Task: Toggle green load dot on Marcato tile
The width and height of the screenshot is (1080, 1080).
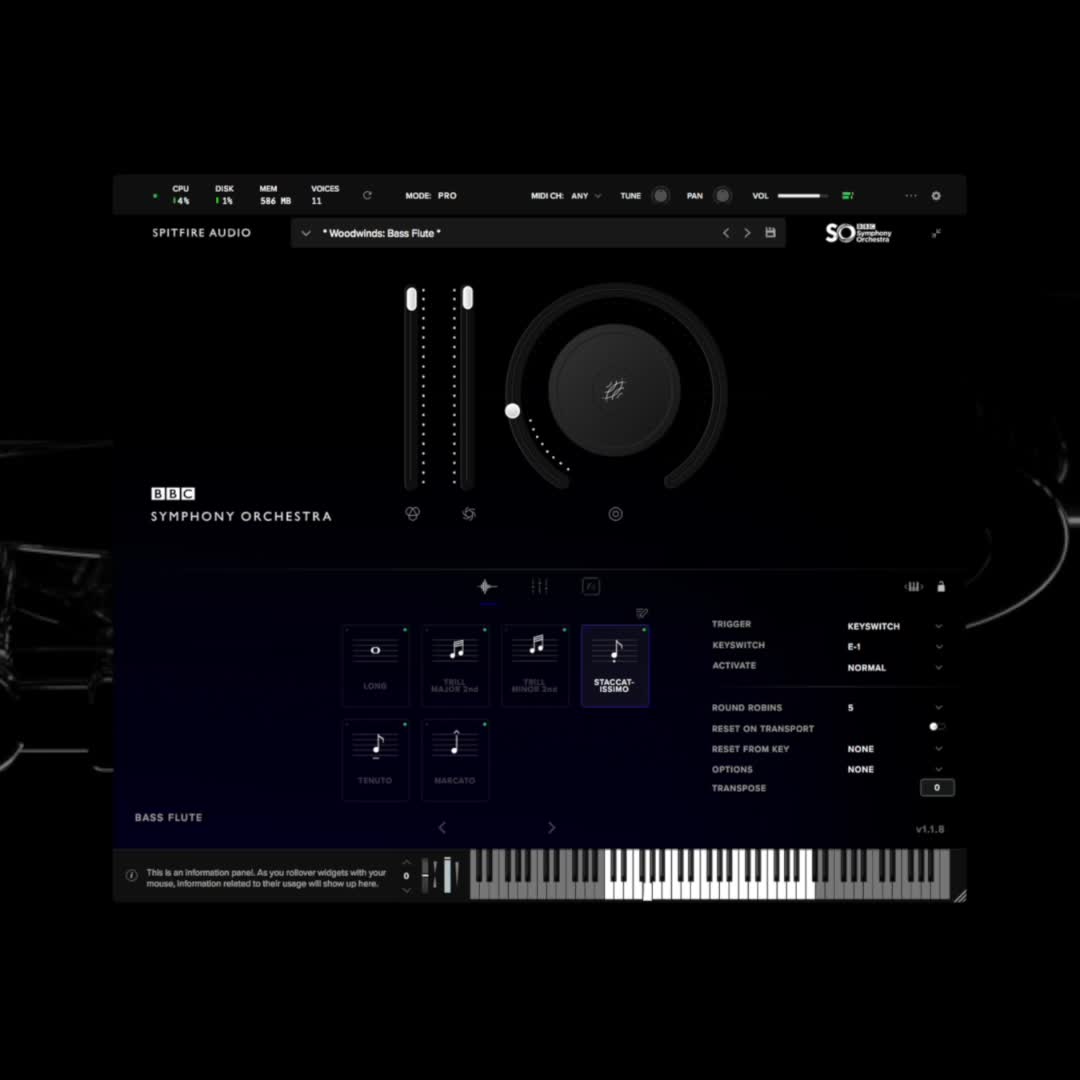Action: pos(485,724)
